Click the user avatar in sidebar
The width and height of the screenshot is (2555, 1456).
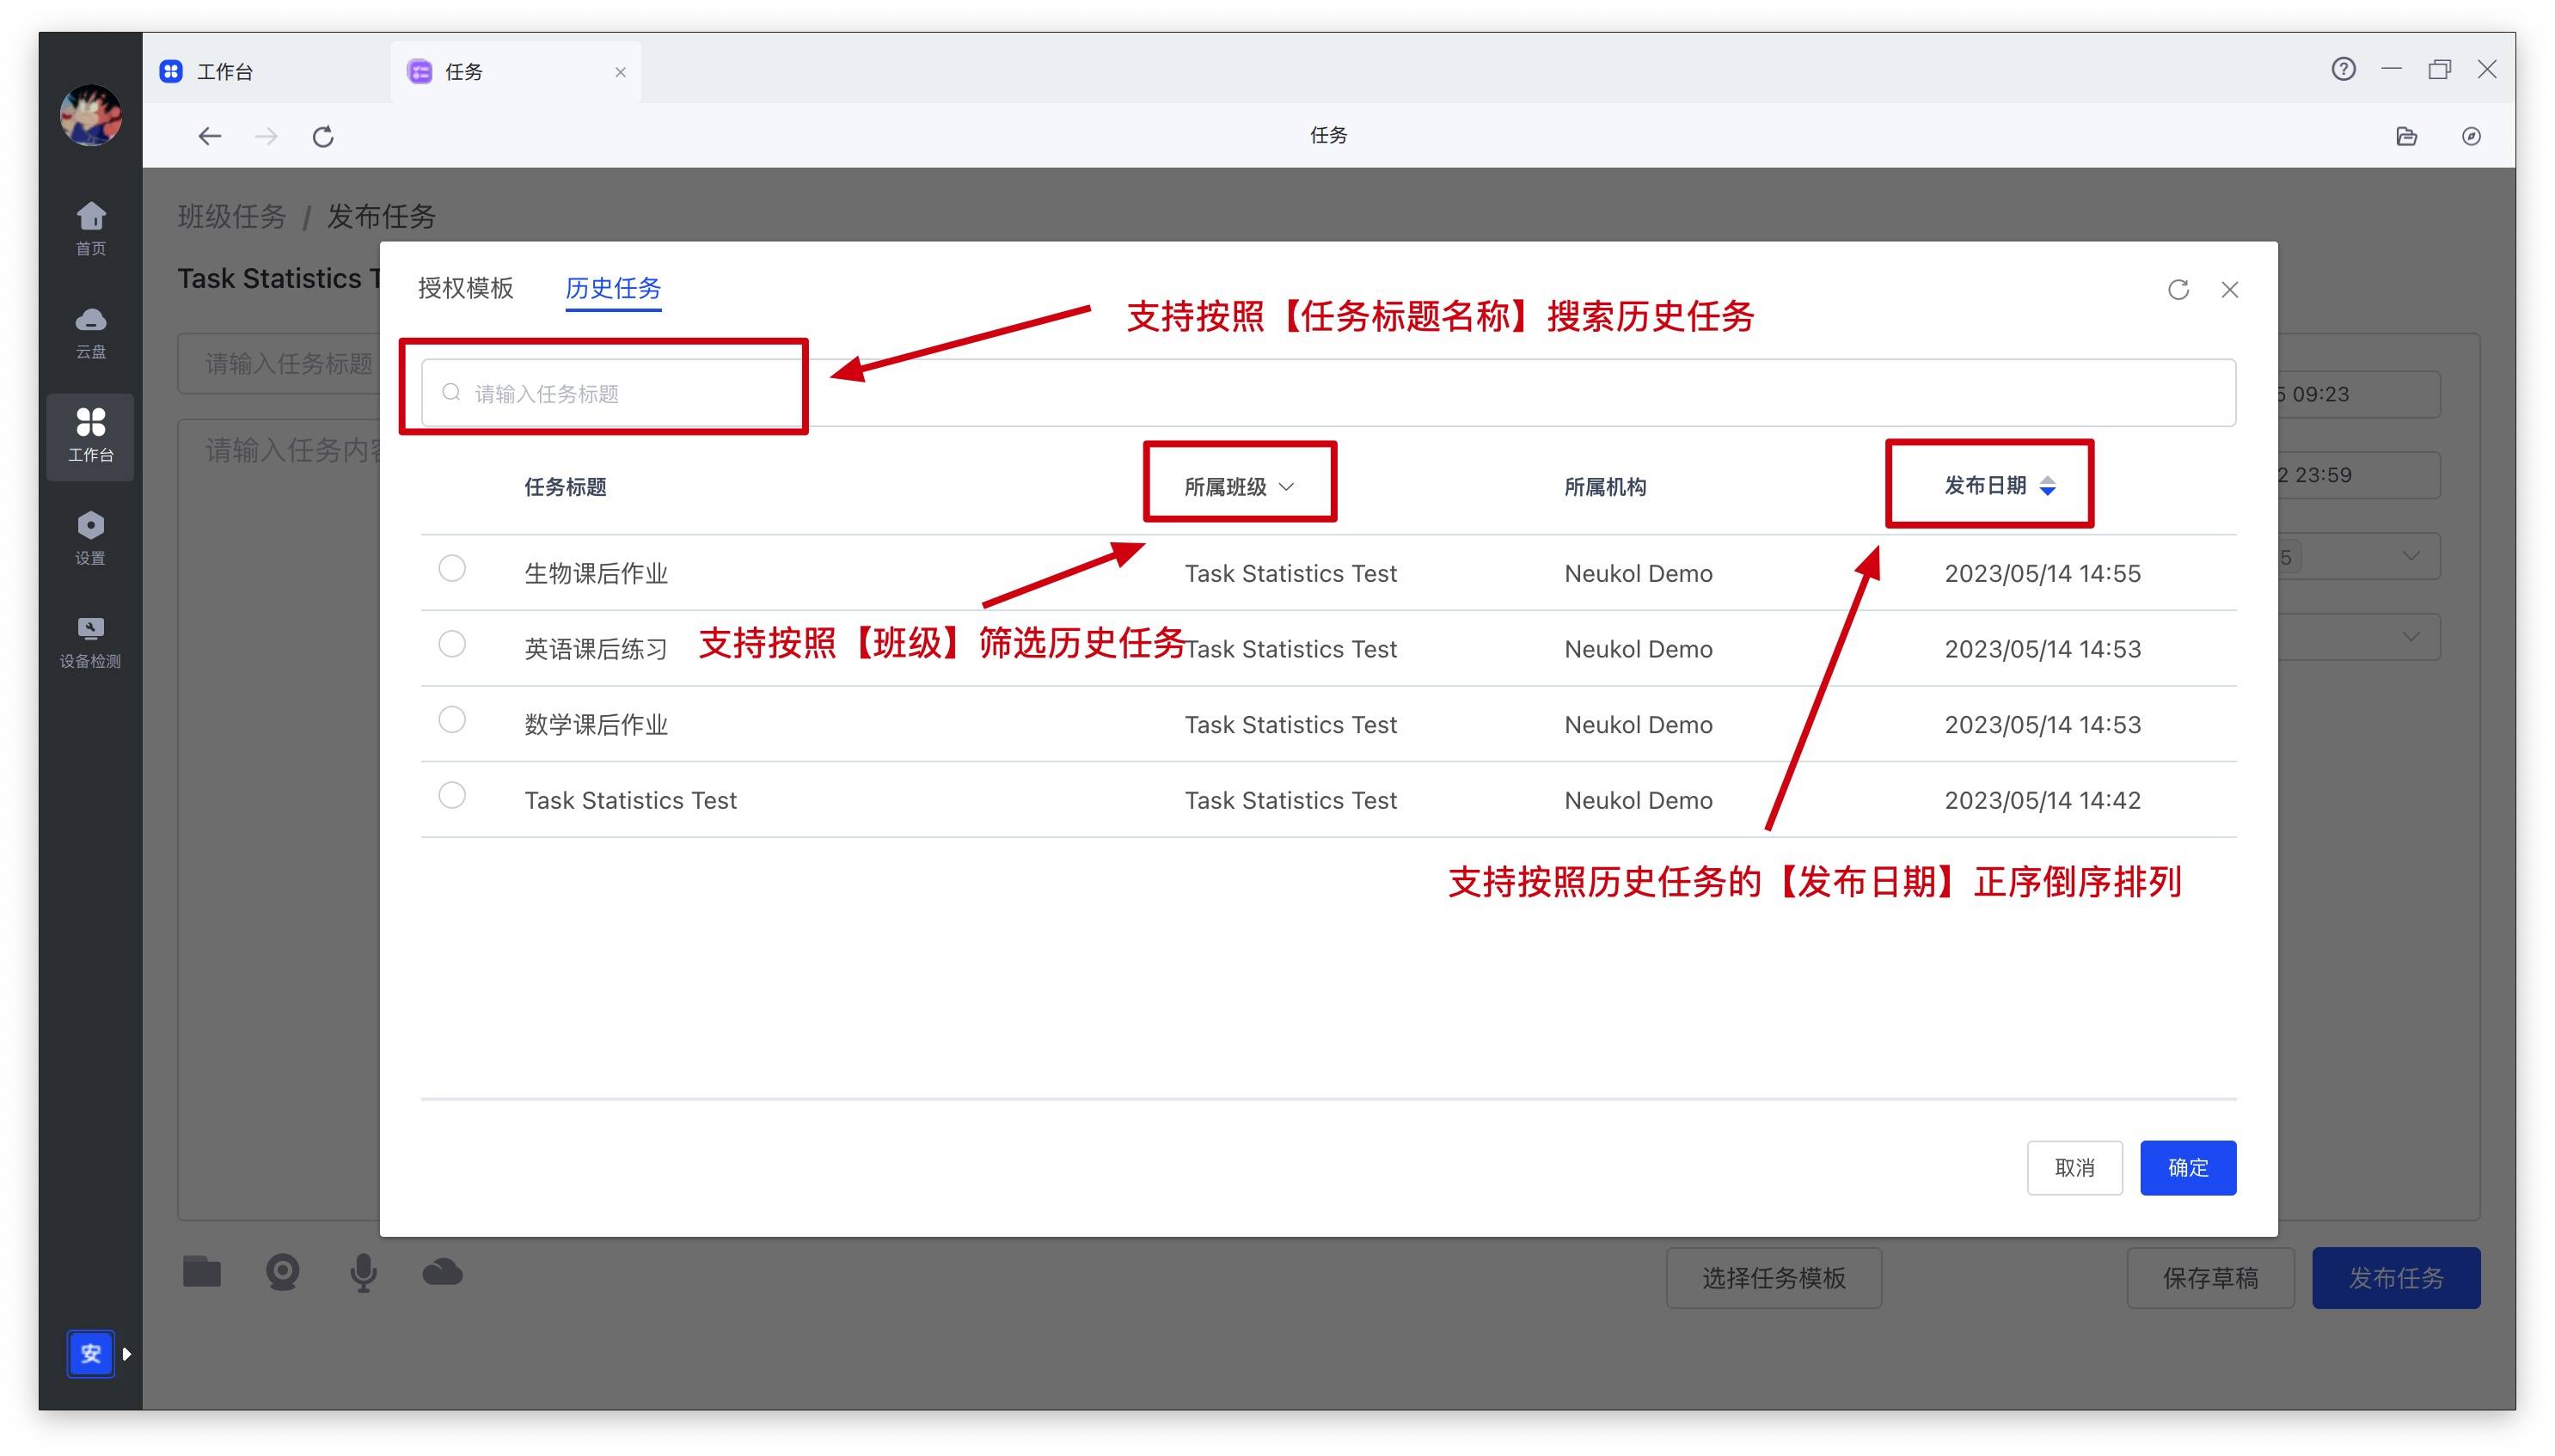point(90,115)
